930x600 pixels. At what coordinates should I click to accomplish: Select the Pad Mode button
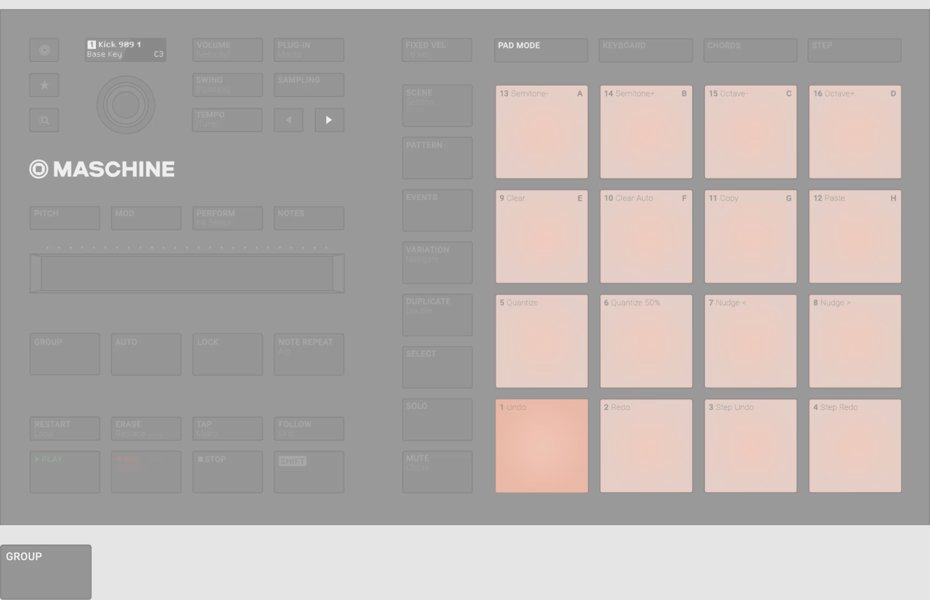coord(541,50)
